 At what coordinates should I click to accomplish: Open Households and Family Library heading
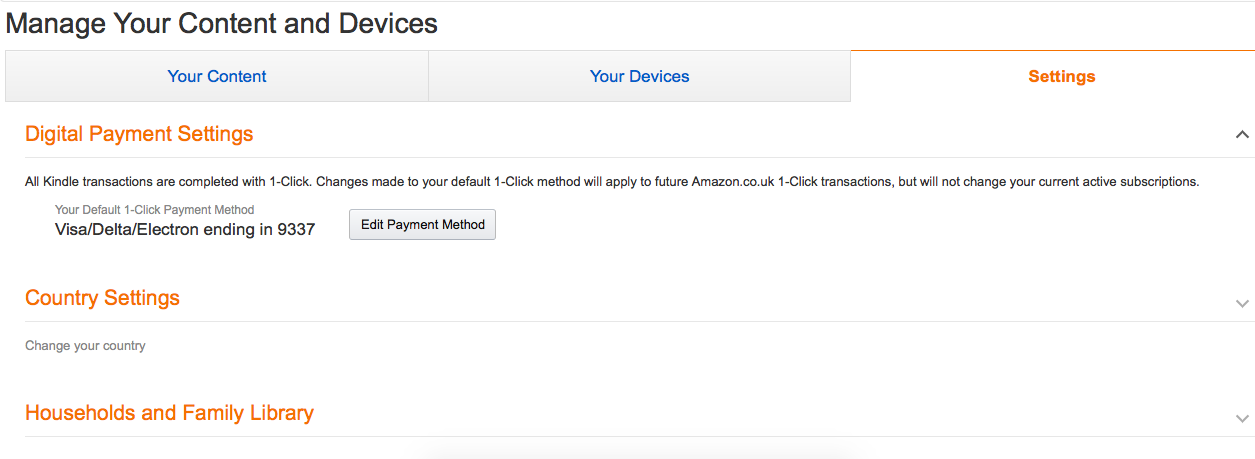[169, 412]
